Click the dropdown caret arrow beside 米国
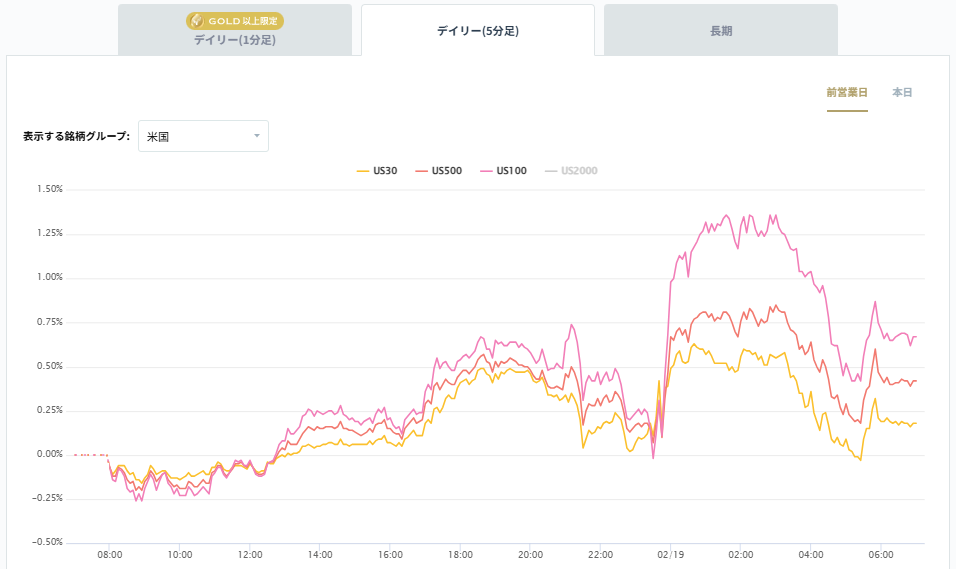Viewport: 956px width, 569px height. (x=257, y=136)
